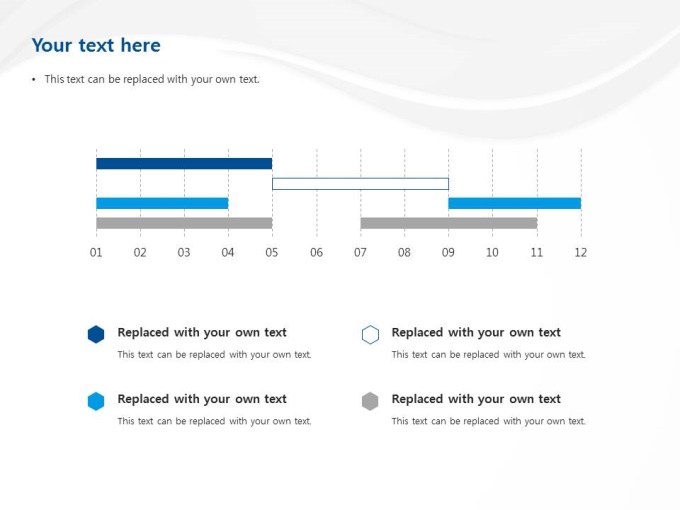Click the "12" axis label
Screen dimensions: 680x510
(x=580, y=253)
